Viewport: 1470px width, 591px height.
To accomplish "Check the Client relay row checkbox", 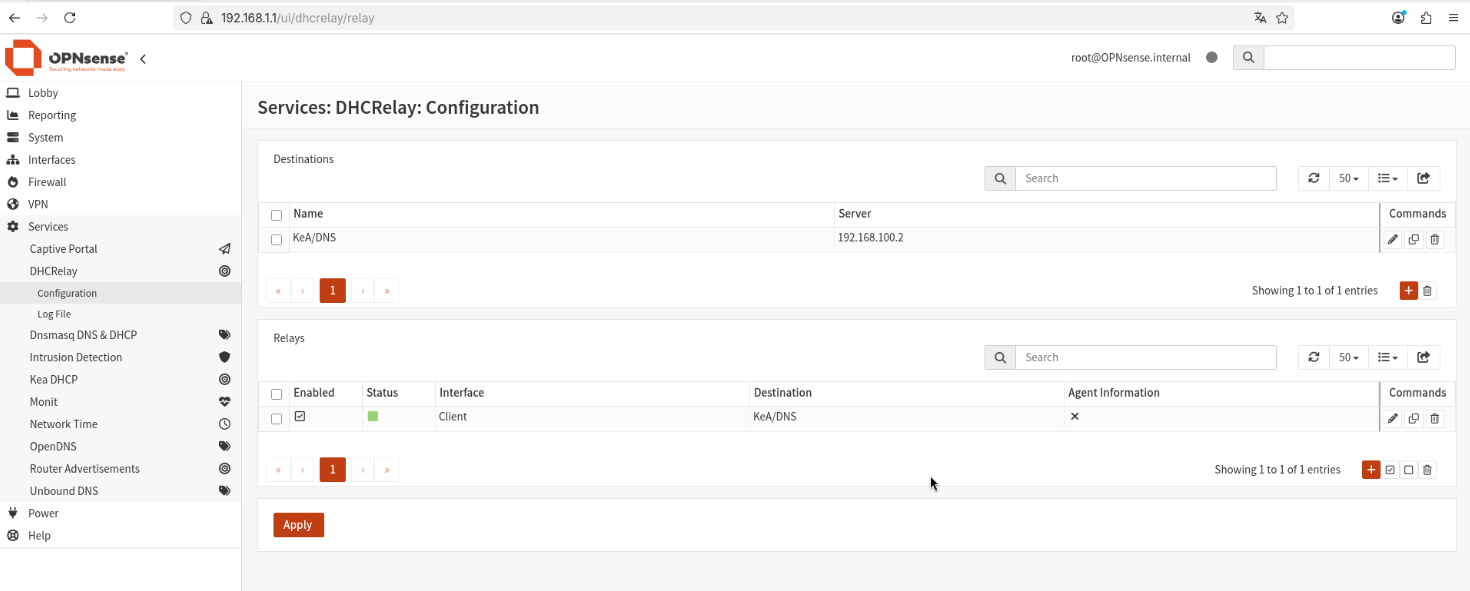I will click(x=277, y=419).
